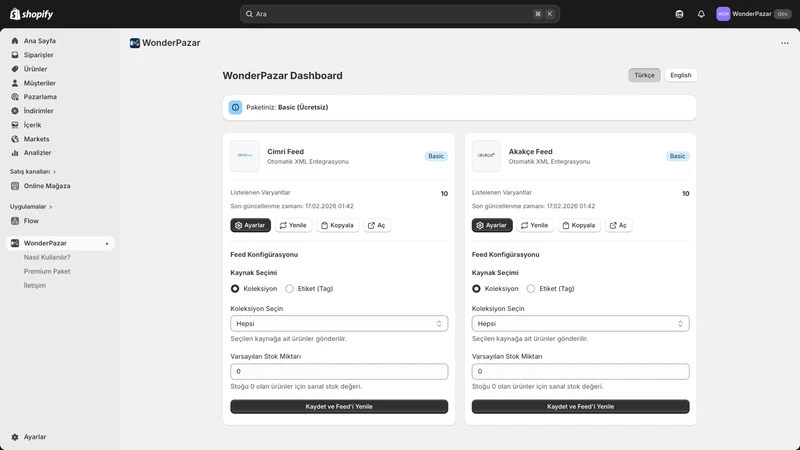This screenshot has width=800, height=450.
Task: Click the Basic badge on Cimri Feed
Action: [x=436, y=156]
